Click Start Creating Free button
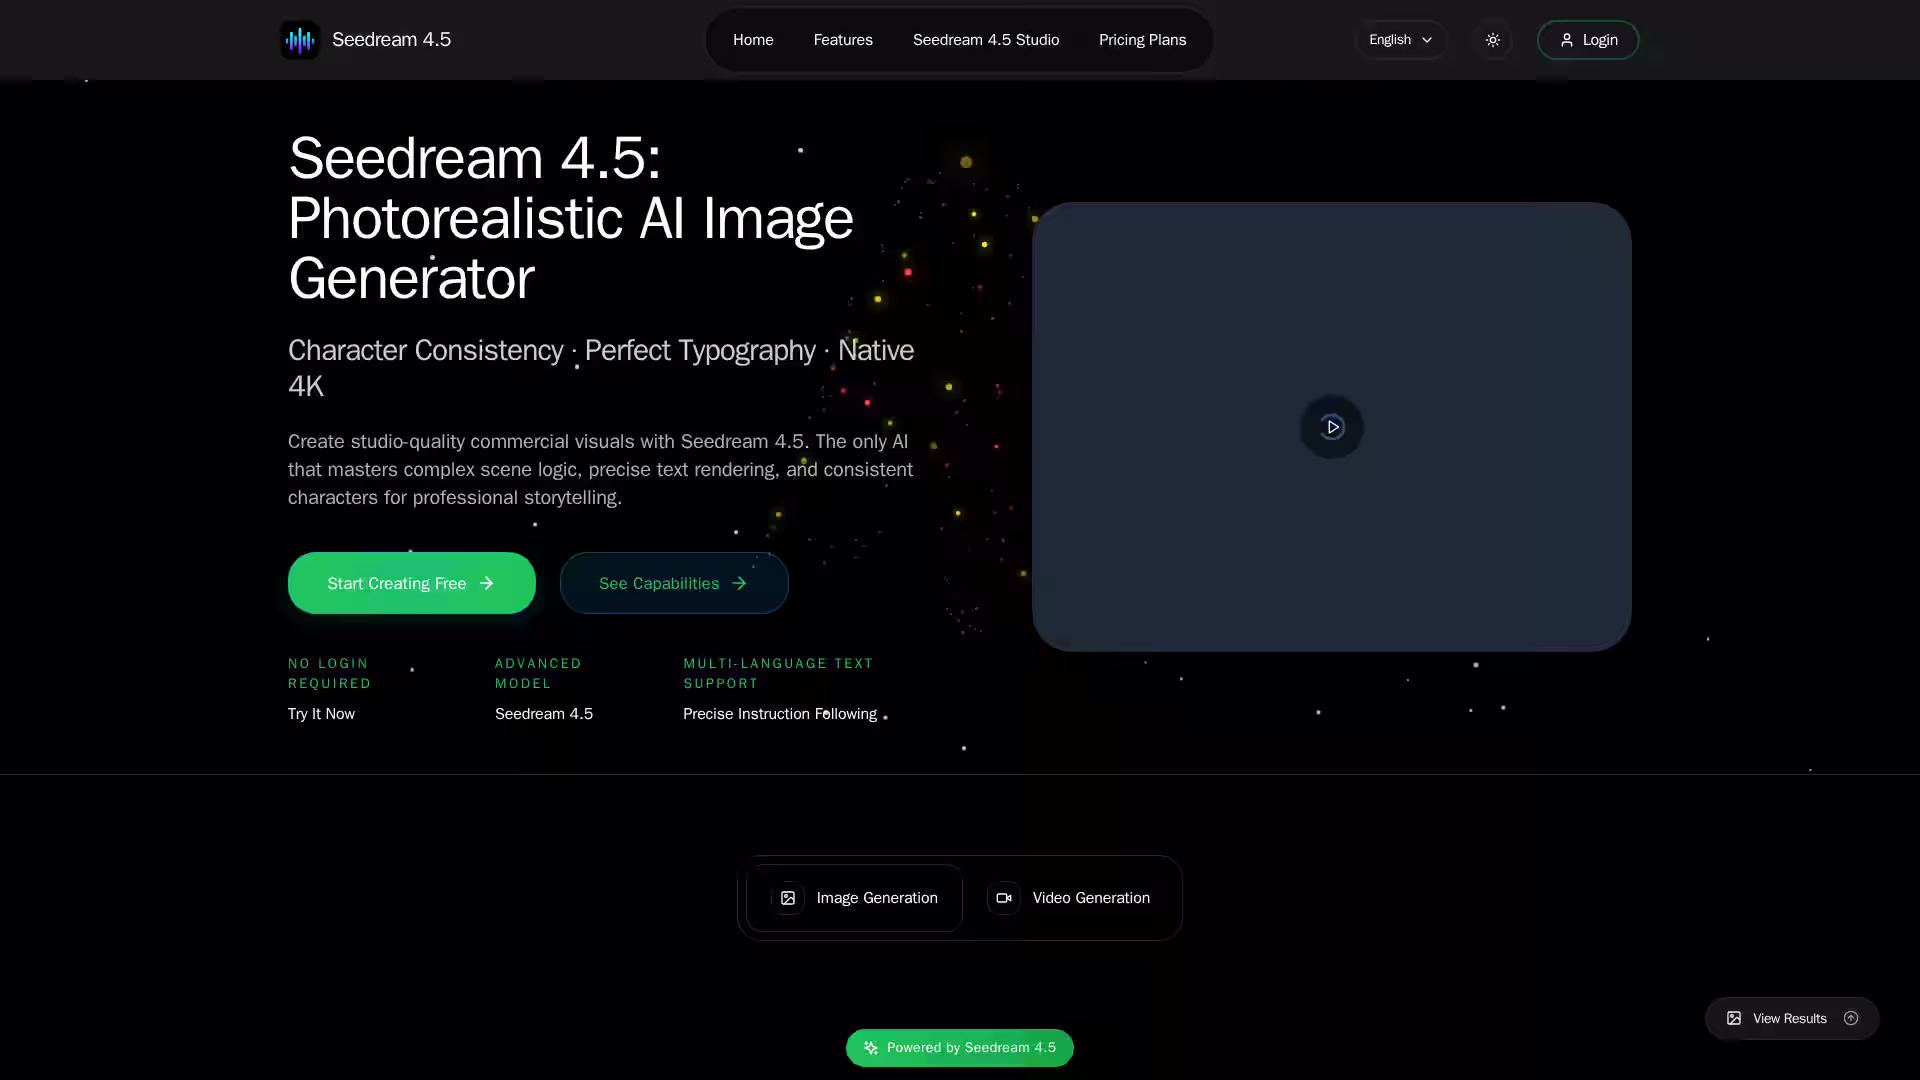 tap(411, 583)
